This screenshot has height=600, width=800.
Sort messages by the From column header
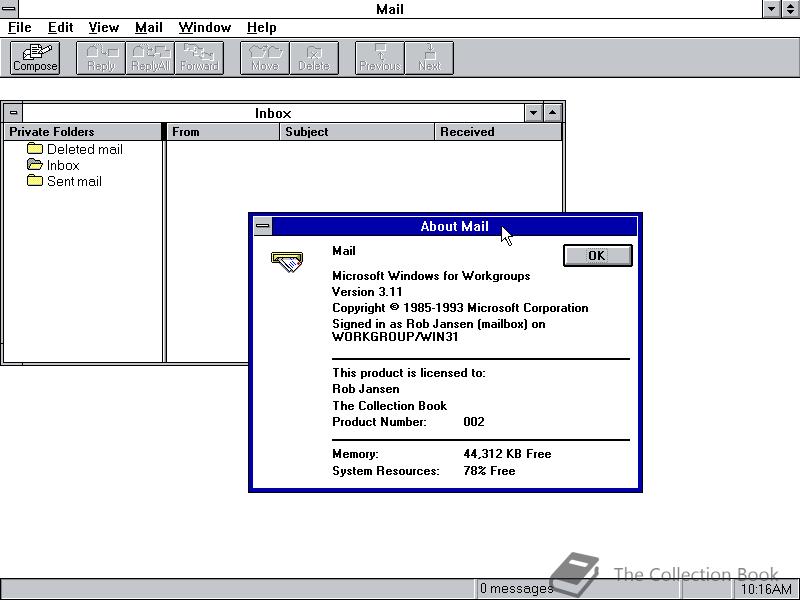[x=223, y=132]
